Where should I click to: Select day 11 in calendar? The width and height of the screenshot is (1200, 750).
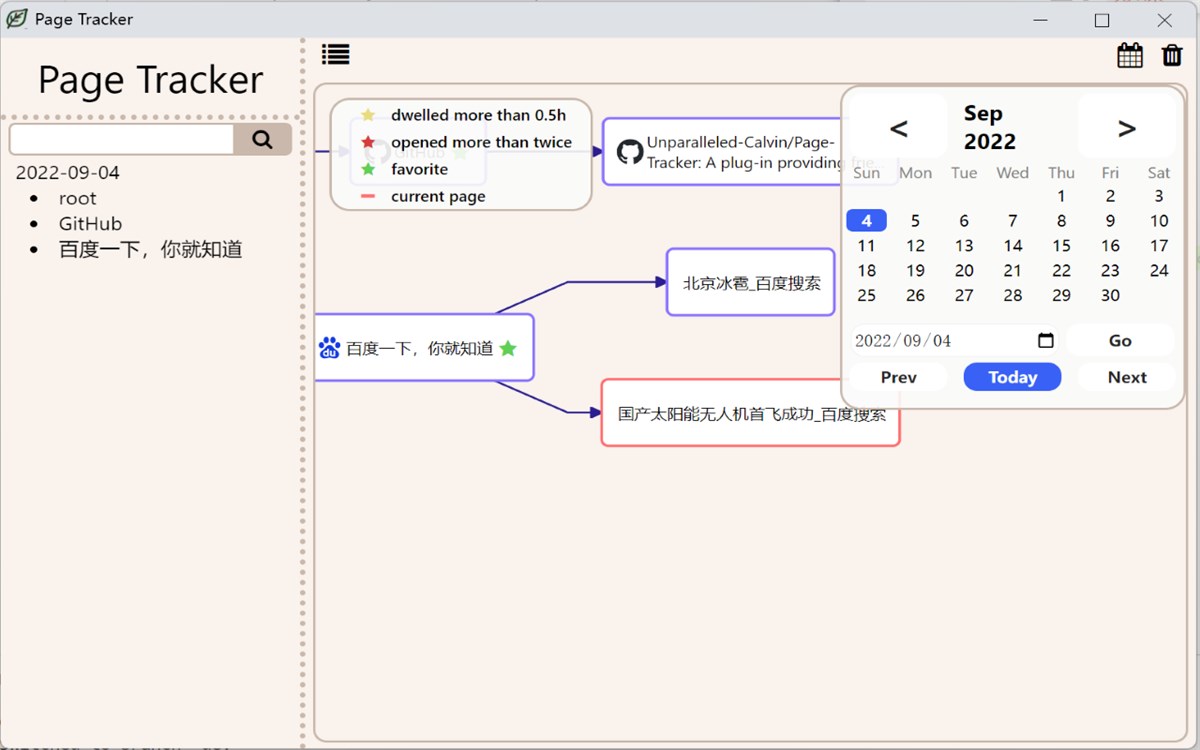(x=867, y=246)
